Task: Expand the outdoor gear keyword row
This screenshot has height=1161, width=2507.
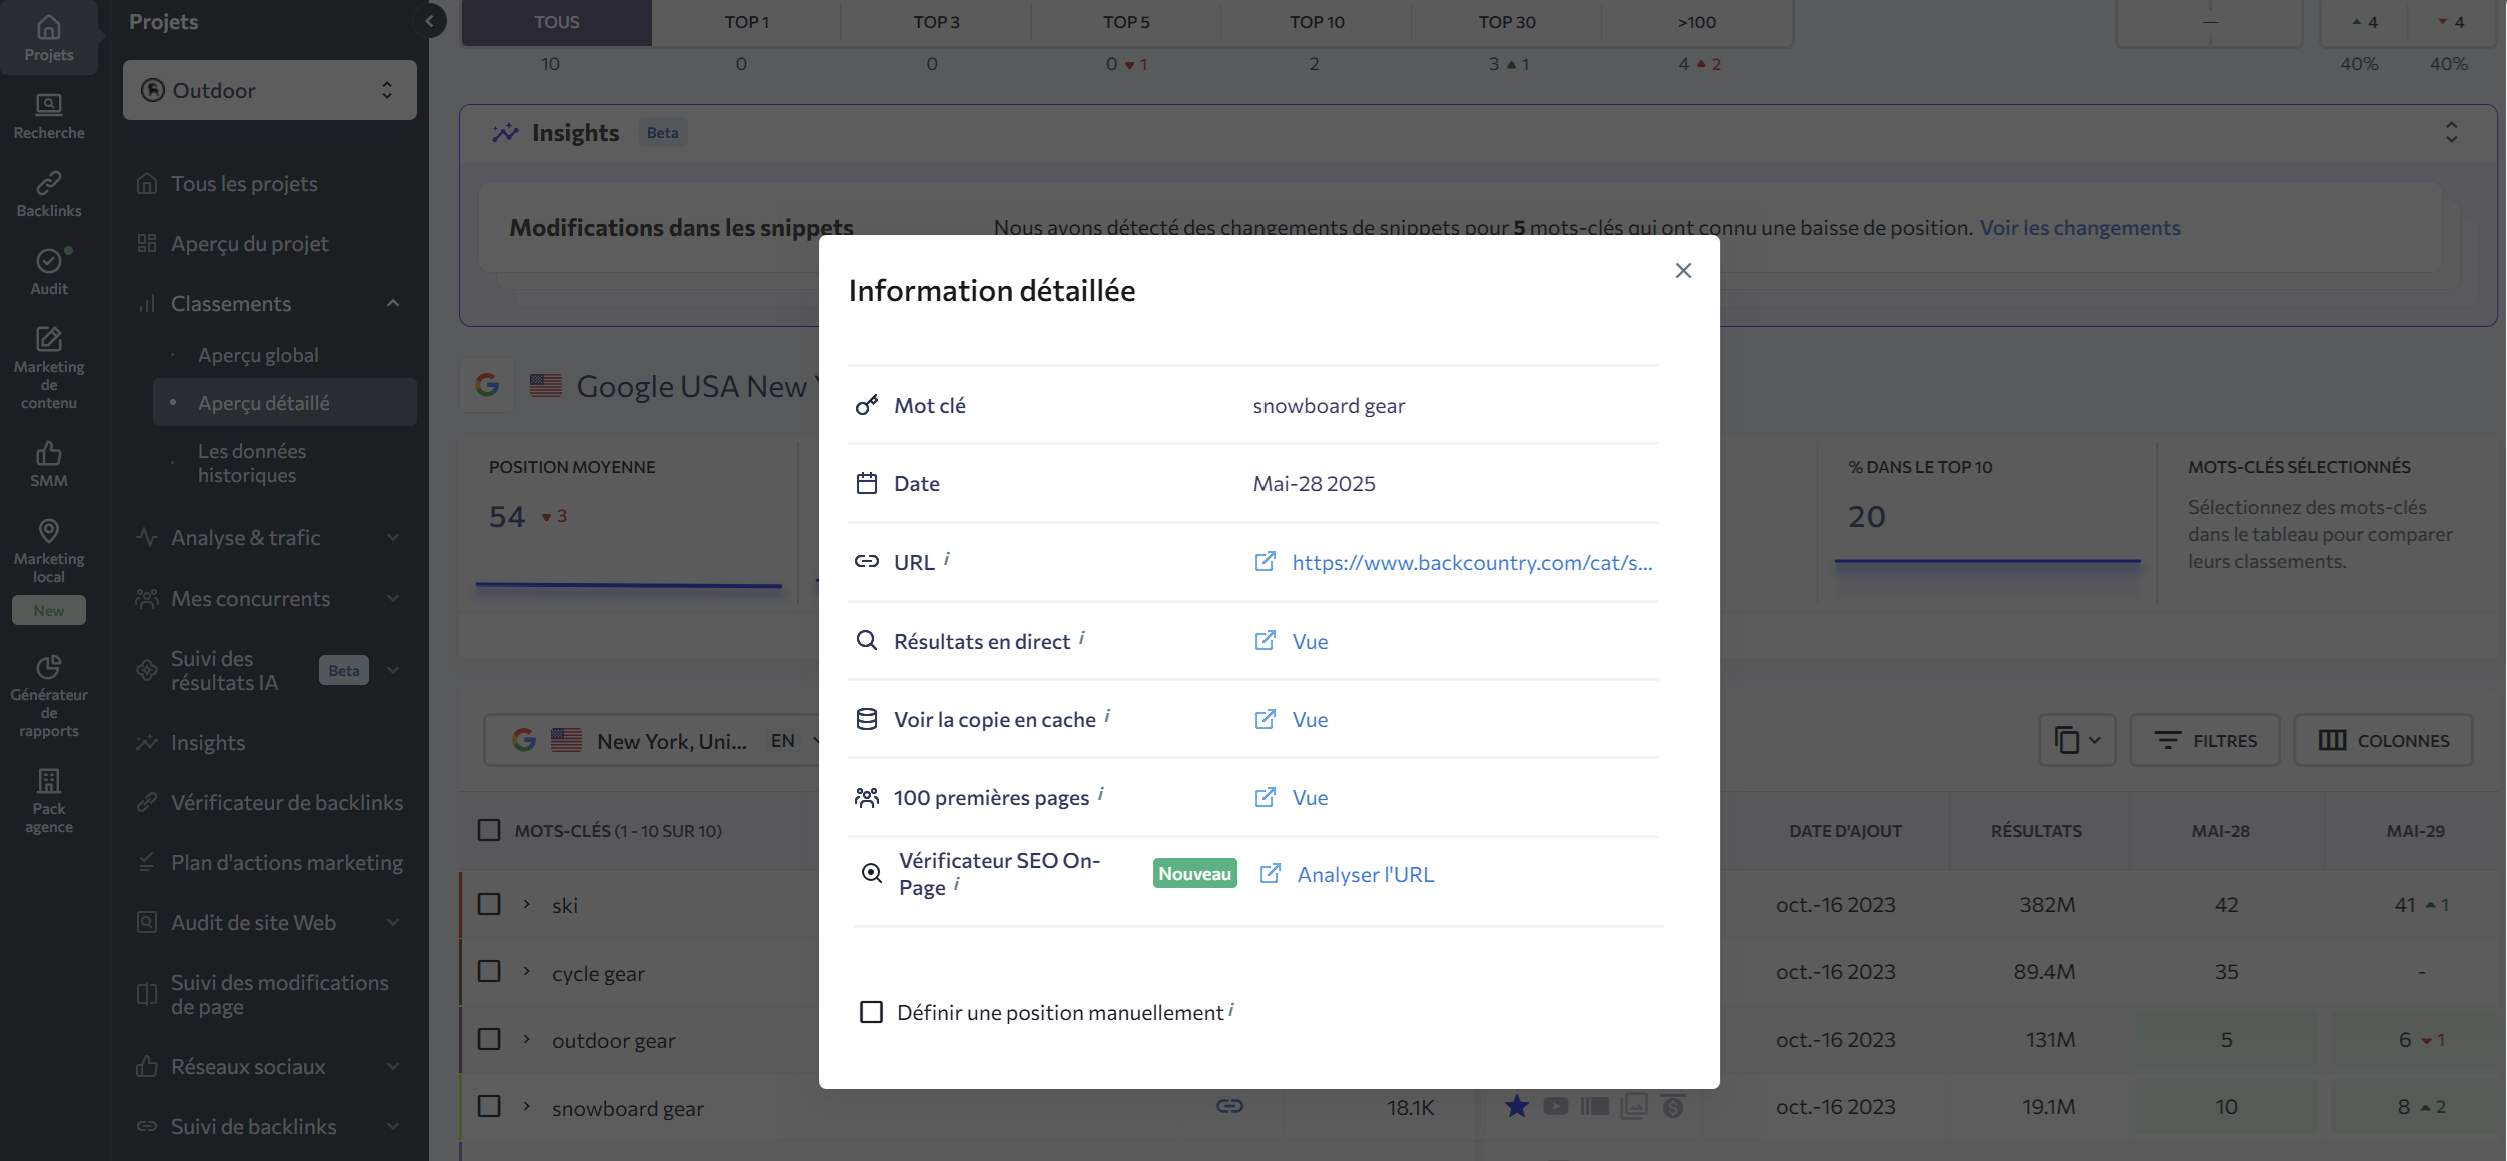Action: coord(526,1039)
